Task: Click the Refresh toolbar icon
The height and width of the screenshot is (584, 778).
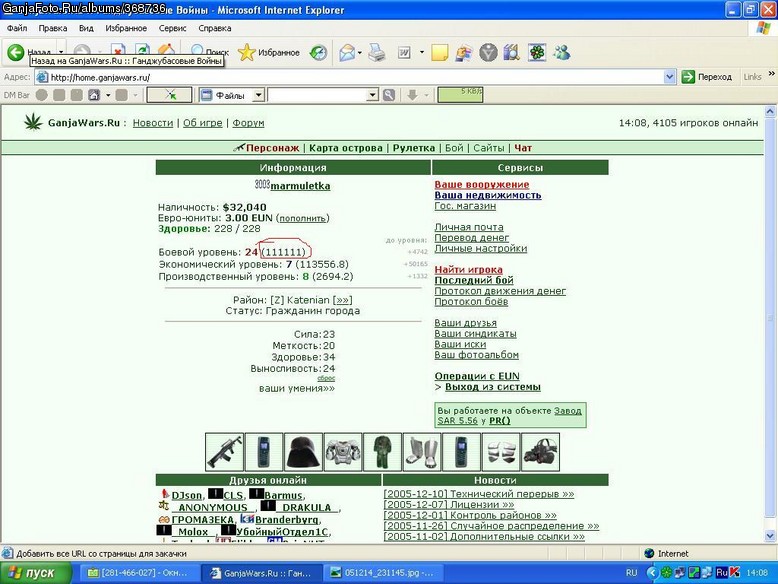Action: click(x=142, y=50)
